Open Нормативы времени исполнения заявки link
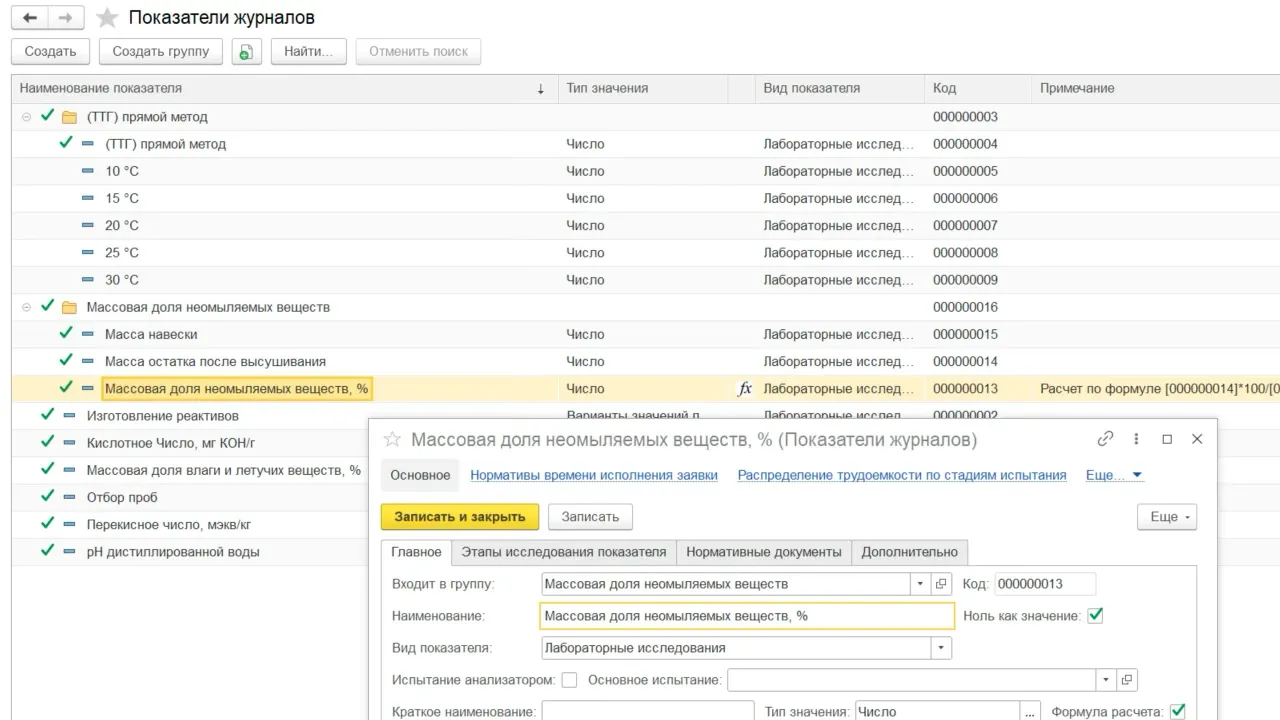Viewport: 1280px width, 720px height. tap(594, 475)
